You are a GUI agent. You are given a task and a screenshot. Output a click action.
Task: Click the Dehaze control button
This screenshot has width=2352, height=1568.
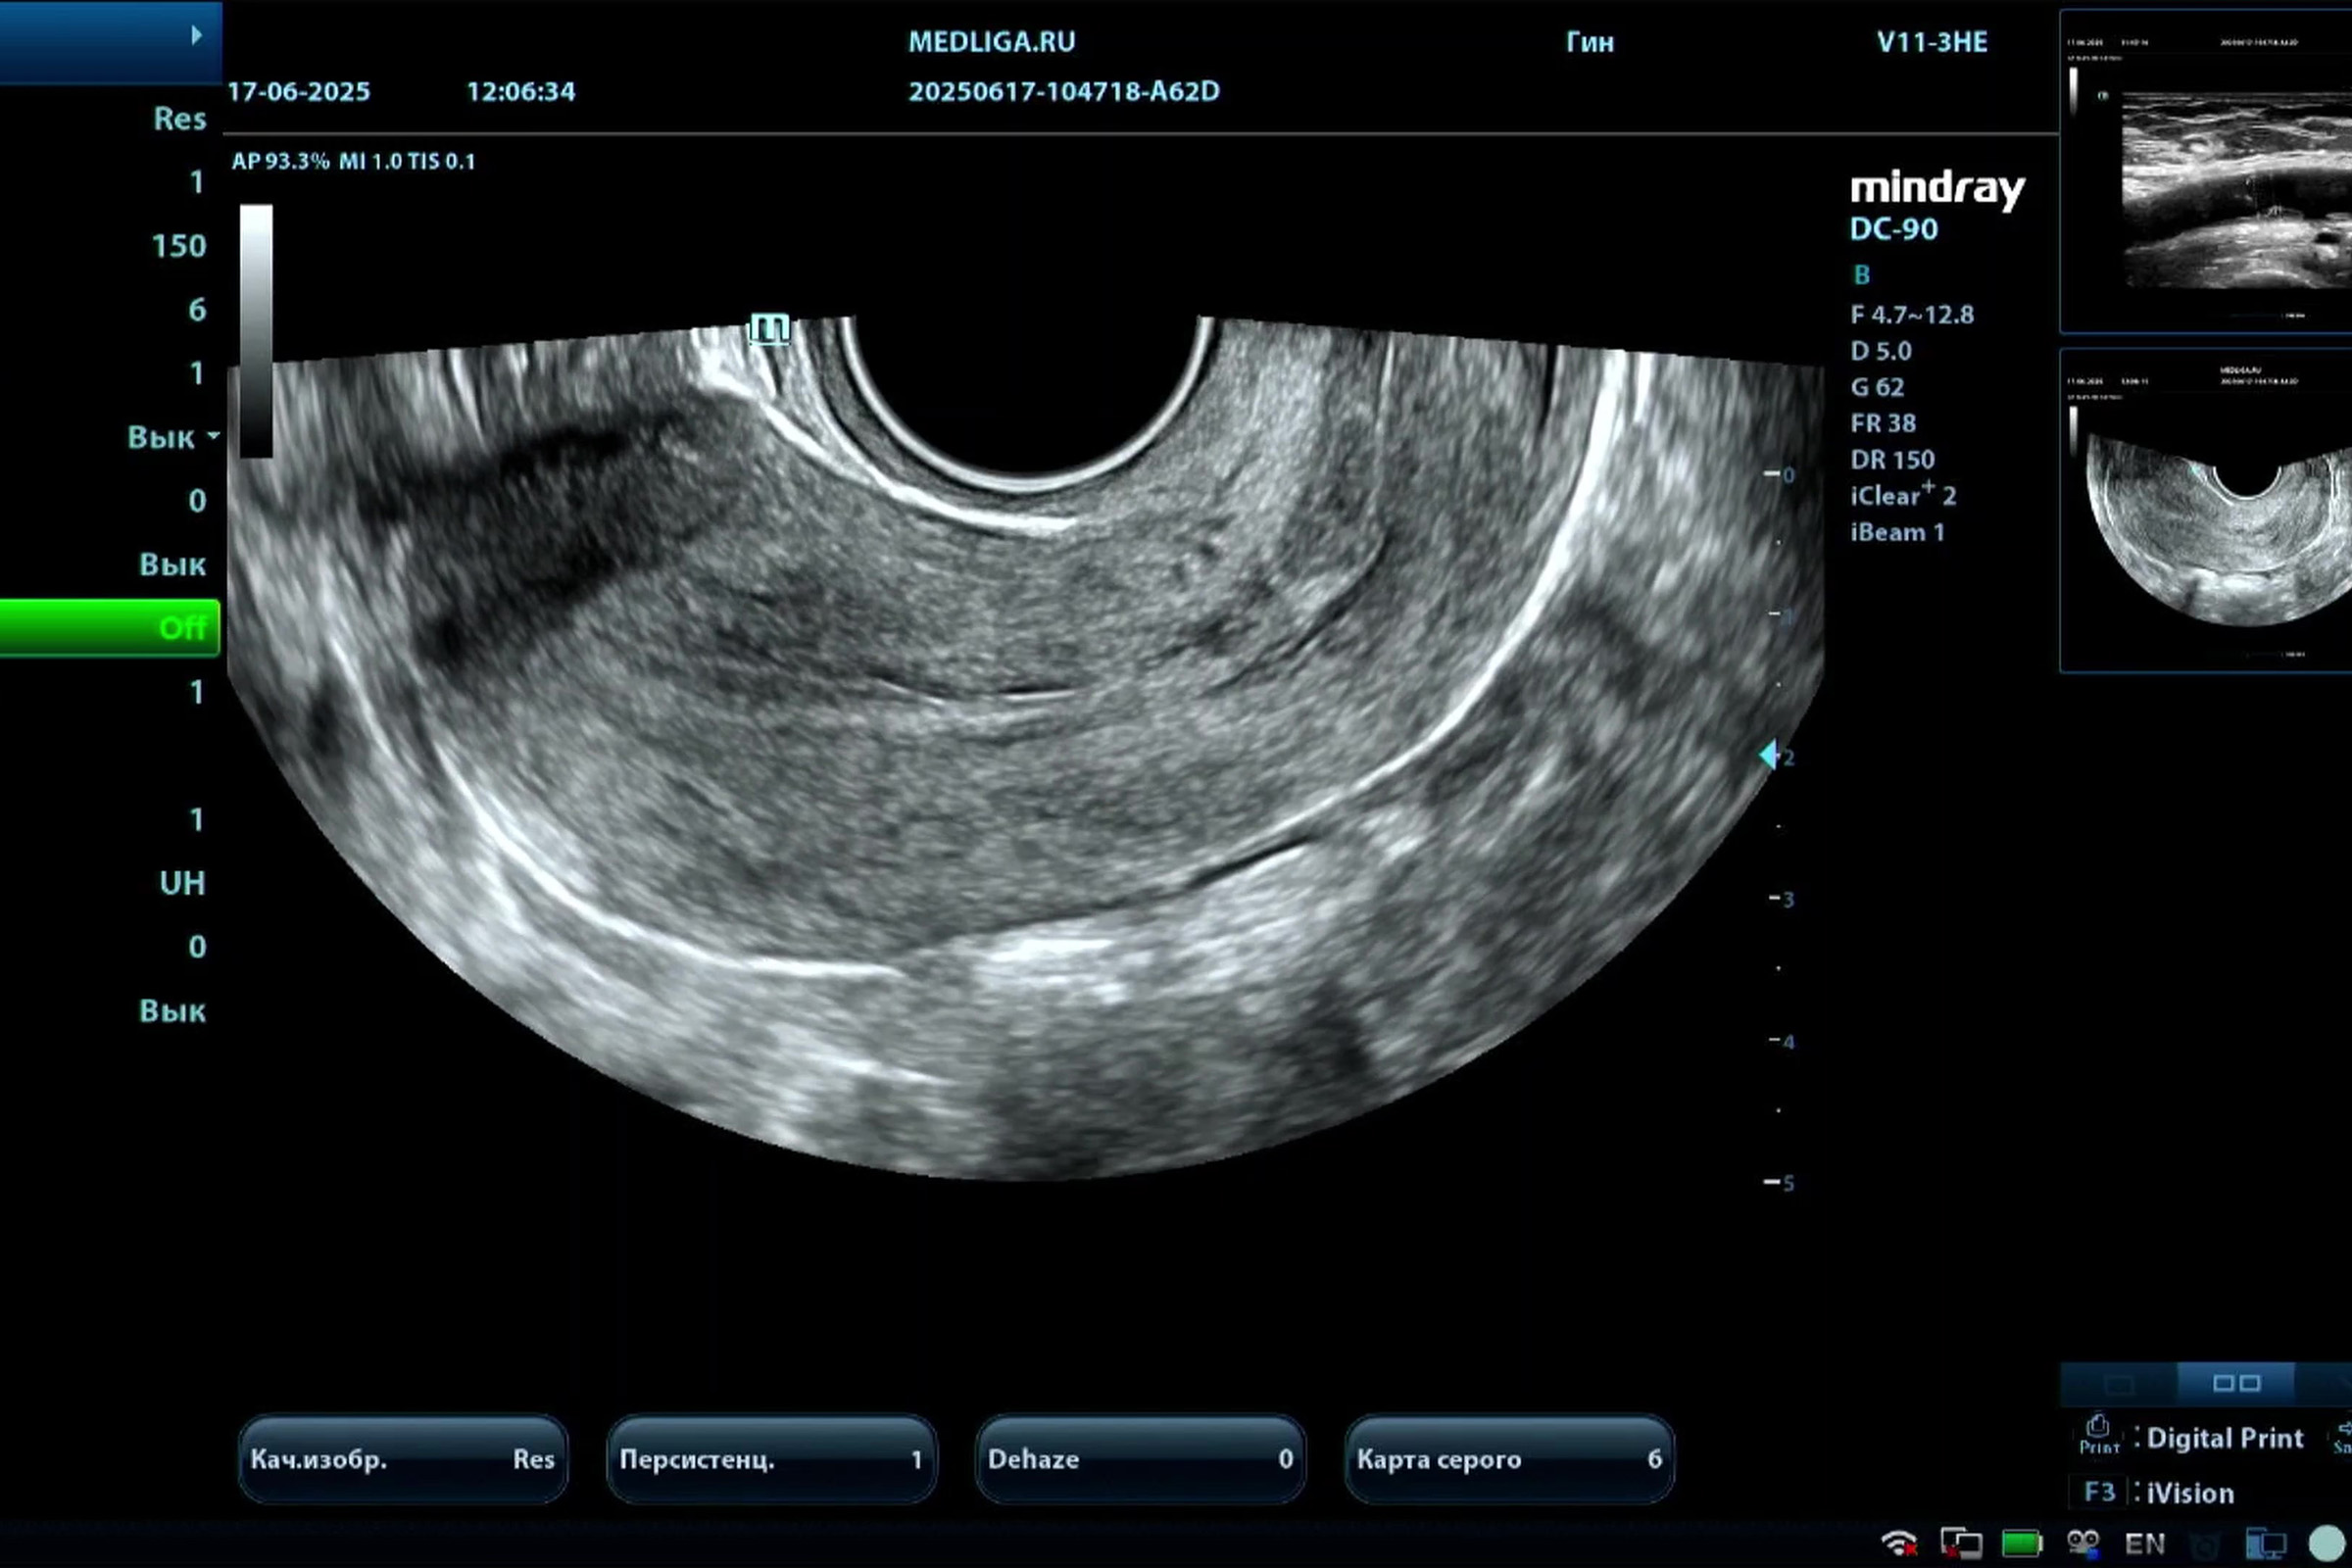point(1139,1459)
